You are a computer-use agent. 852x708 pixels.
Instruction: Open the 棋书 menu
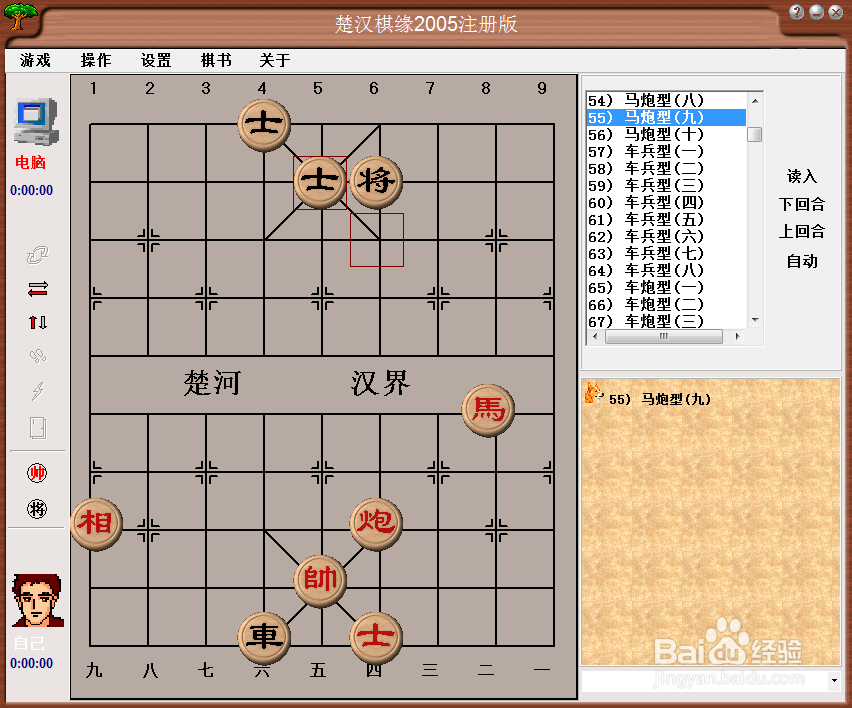coord(216,60)
